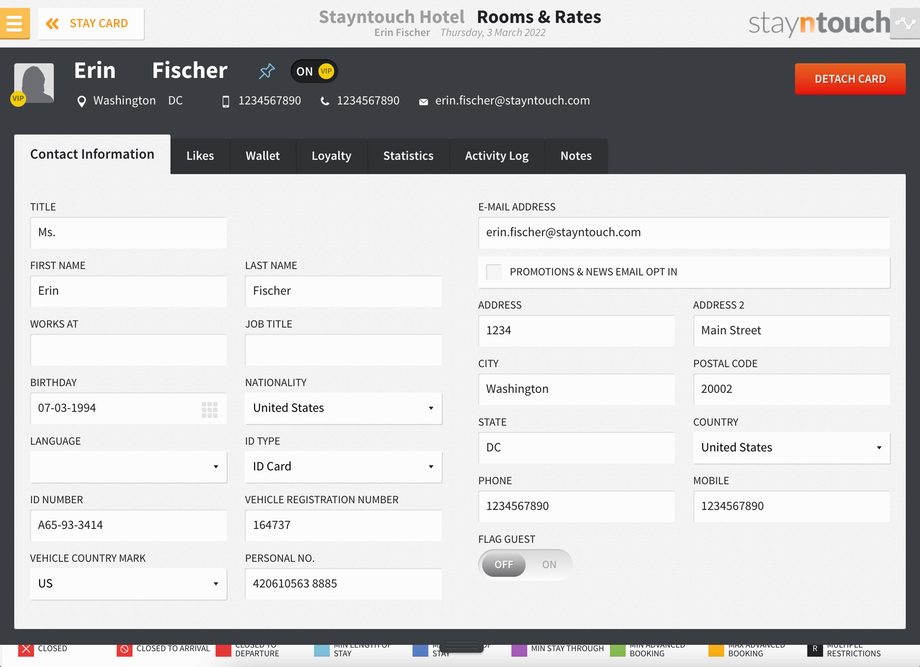Click the staytouch logo
This screenshot has height=667, width=920.
coord(819,23)
